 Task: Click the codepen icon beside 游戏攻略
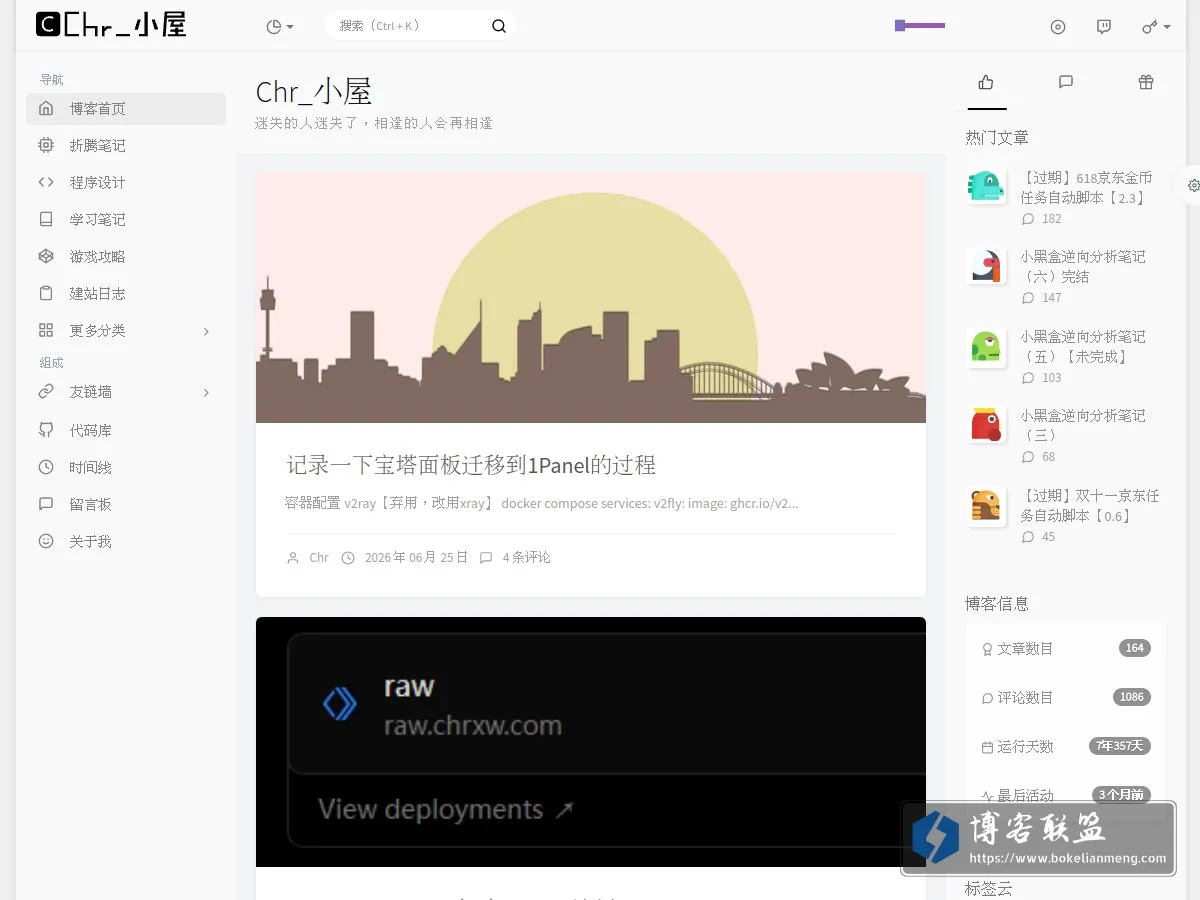[46, 256]
